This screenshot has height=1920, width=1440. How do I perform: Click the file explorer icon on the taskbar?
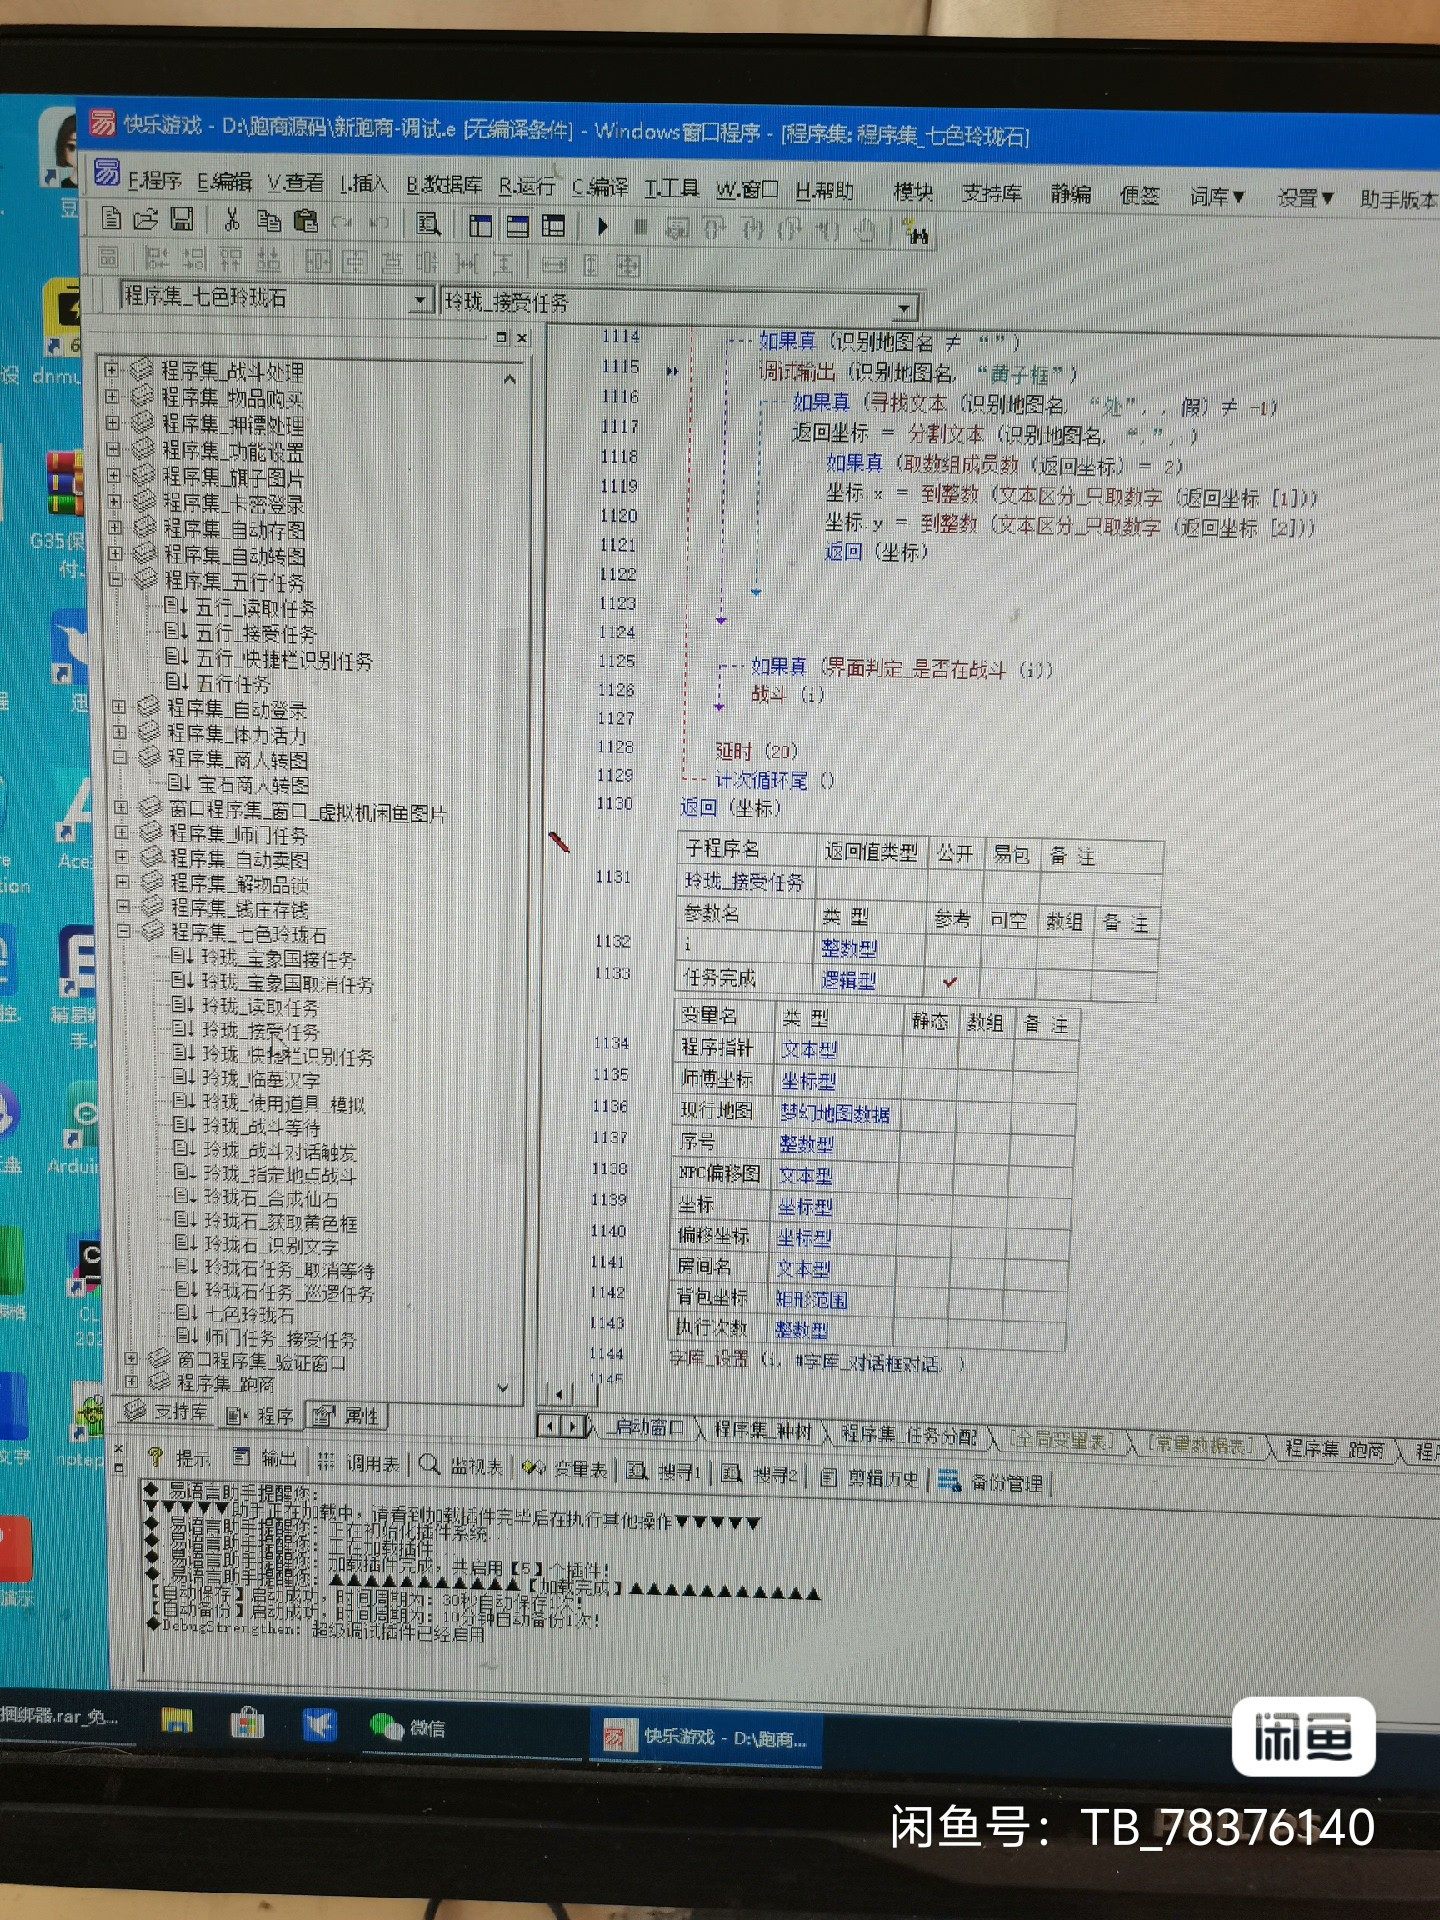point(177,1720)
